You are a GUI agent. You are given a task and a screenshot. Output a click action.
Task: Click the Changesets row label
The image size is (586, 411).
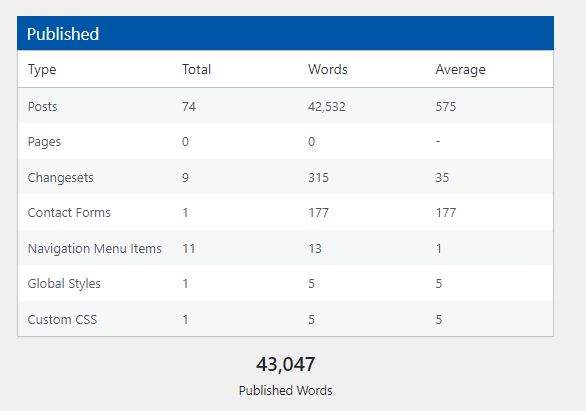pos(61,177)
